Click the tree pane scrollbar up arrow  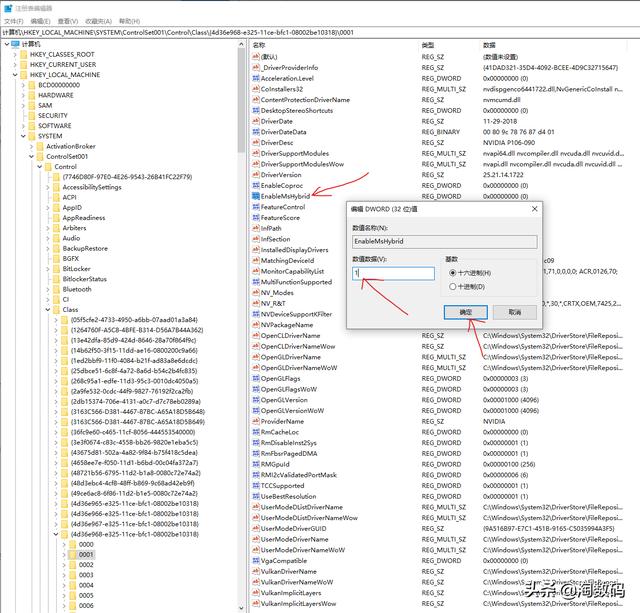241,44
